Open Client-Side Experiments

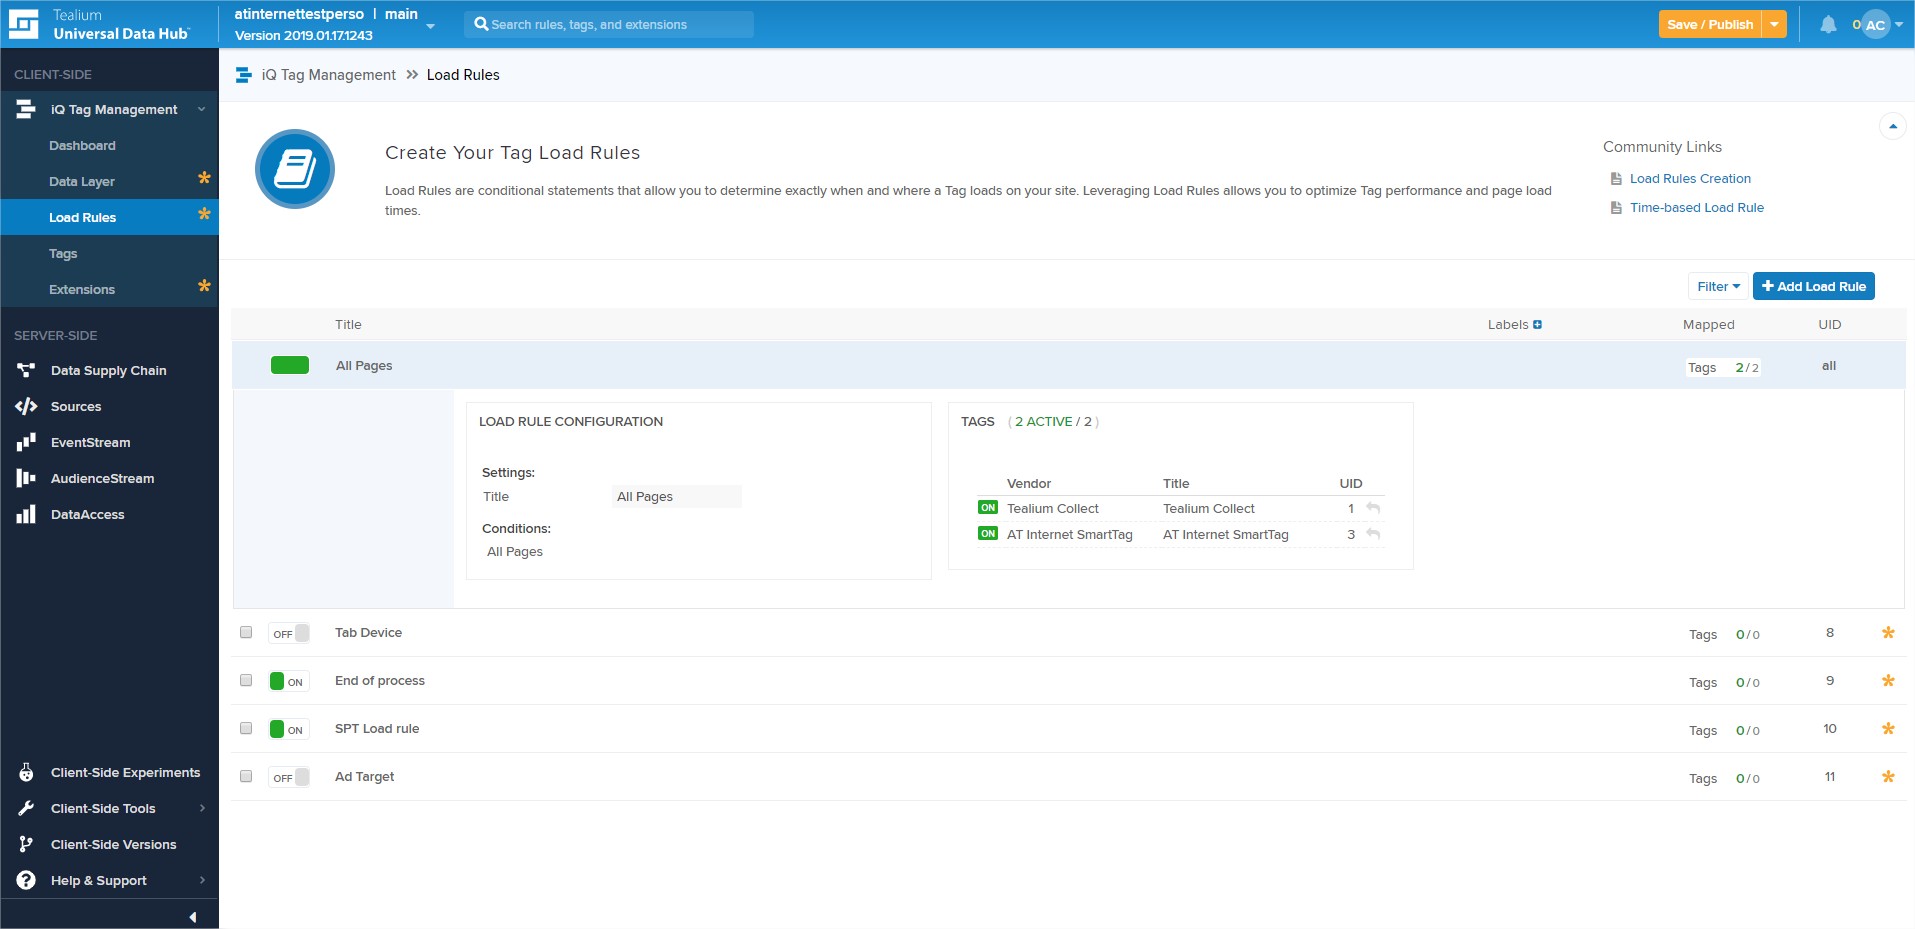pos(125,773)
